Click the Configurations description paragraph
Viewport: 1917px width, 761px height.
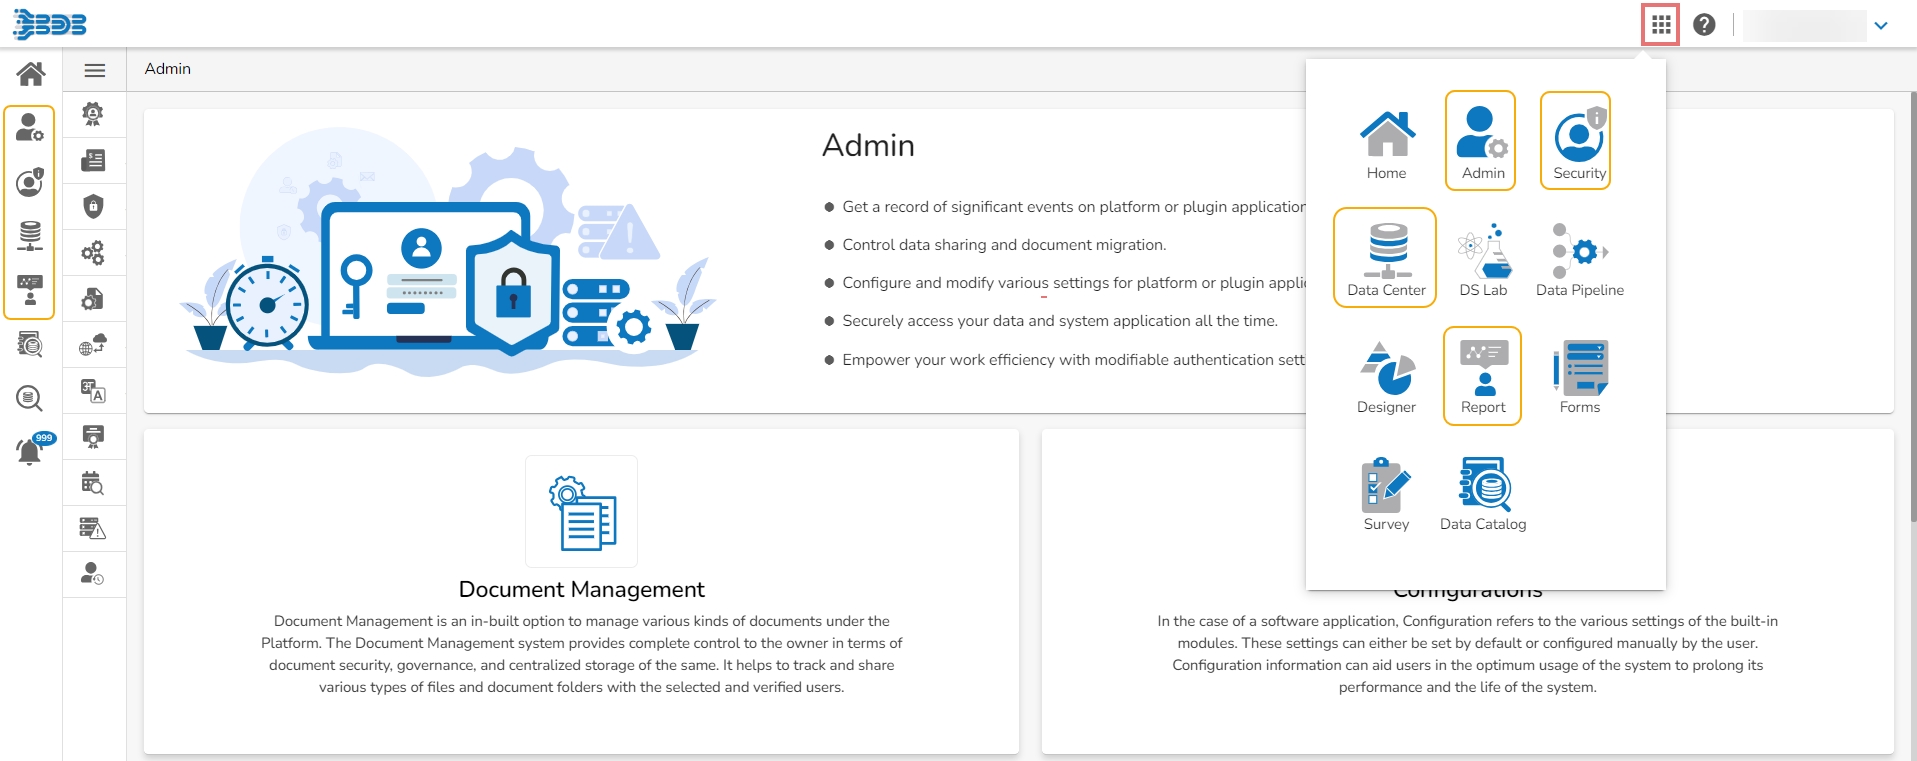tap(1468, 654)
